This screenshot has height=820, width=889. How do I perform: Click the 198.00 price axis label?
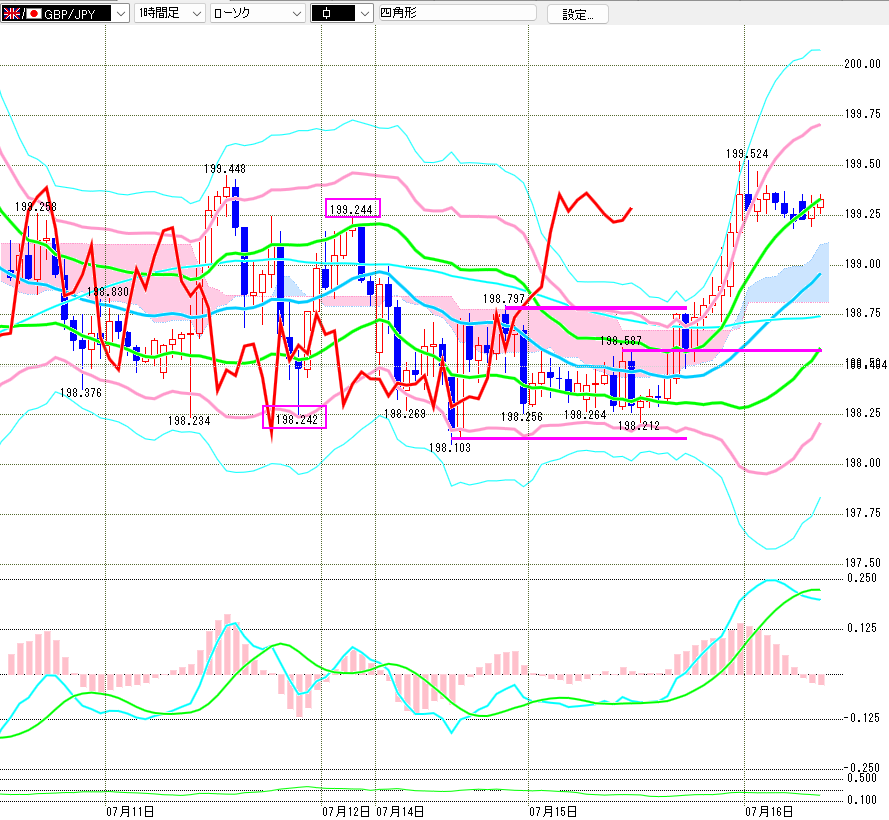click(862, 463)
